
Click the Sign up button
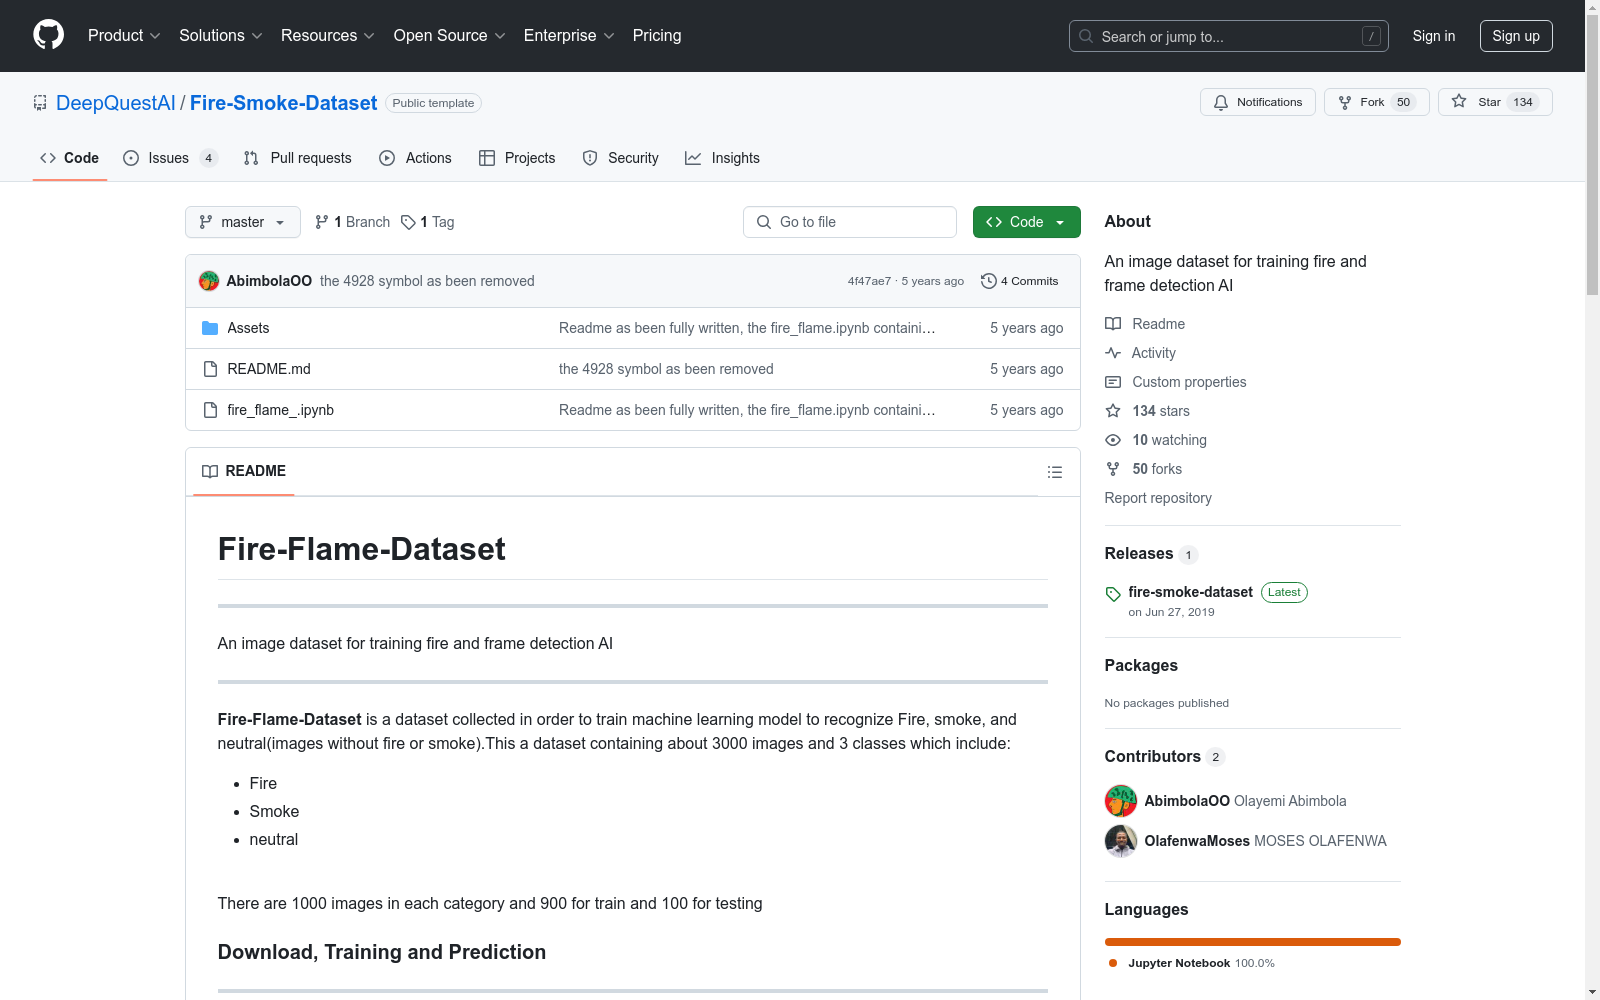pos(1516,36)
